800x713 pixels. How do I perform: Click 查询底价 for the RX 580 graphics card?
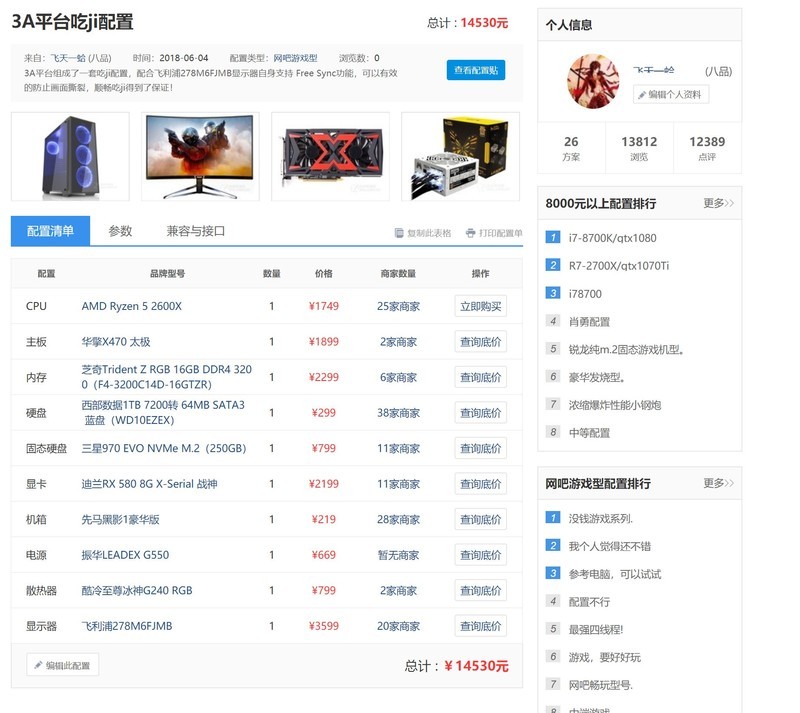(x=481, y=484)
